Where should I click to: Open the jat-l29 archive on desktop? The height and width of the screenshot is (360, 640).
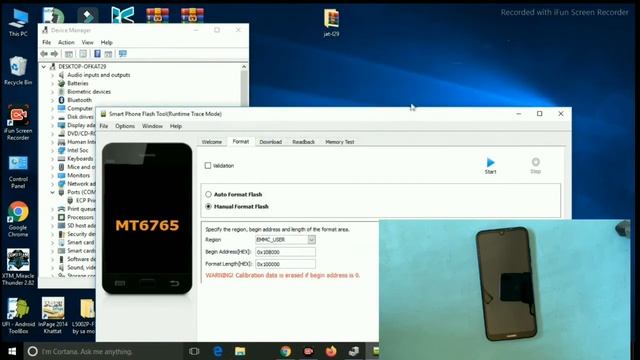(x=331, y=22)
